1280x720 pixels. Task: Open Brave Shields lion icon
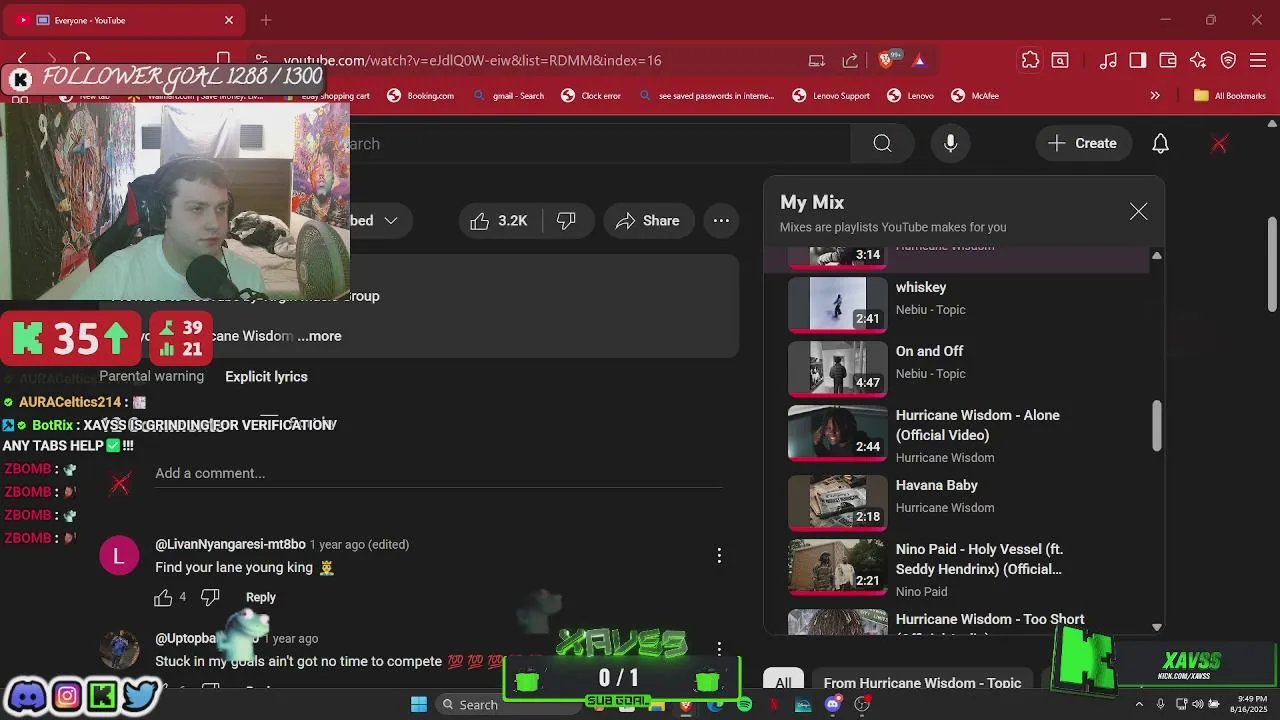click(885, 60)
